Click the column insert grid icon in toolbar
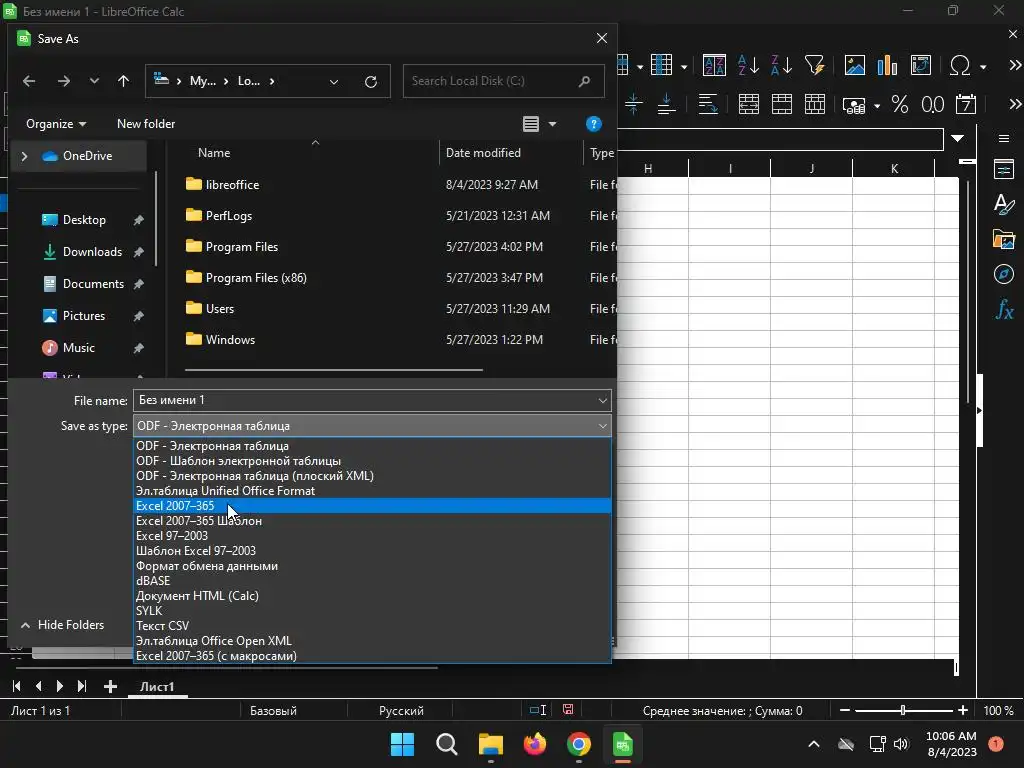The height and width of the screenshot is (768, 1024). coord(661,65)
